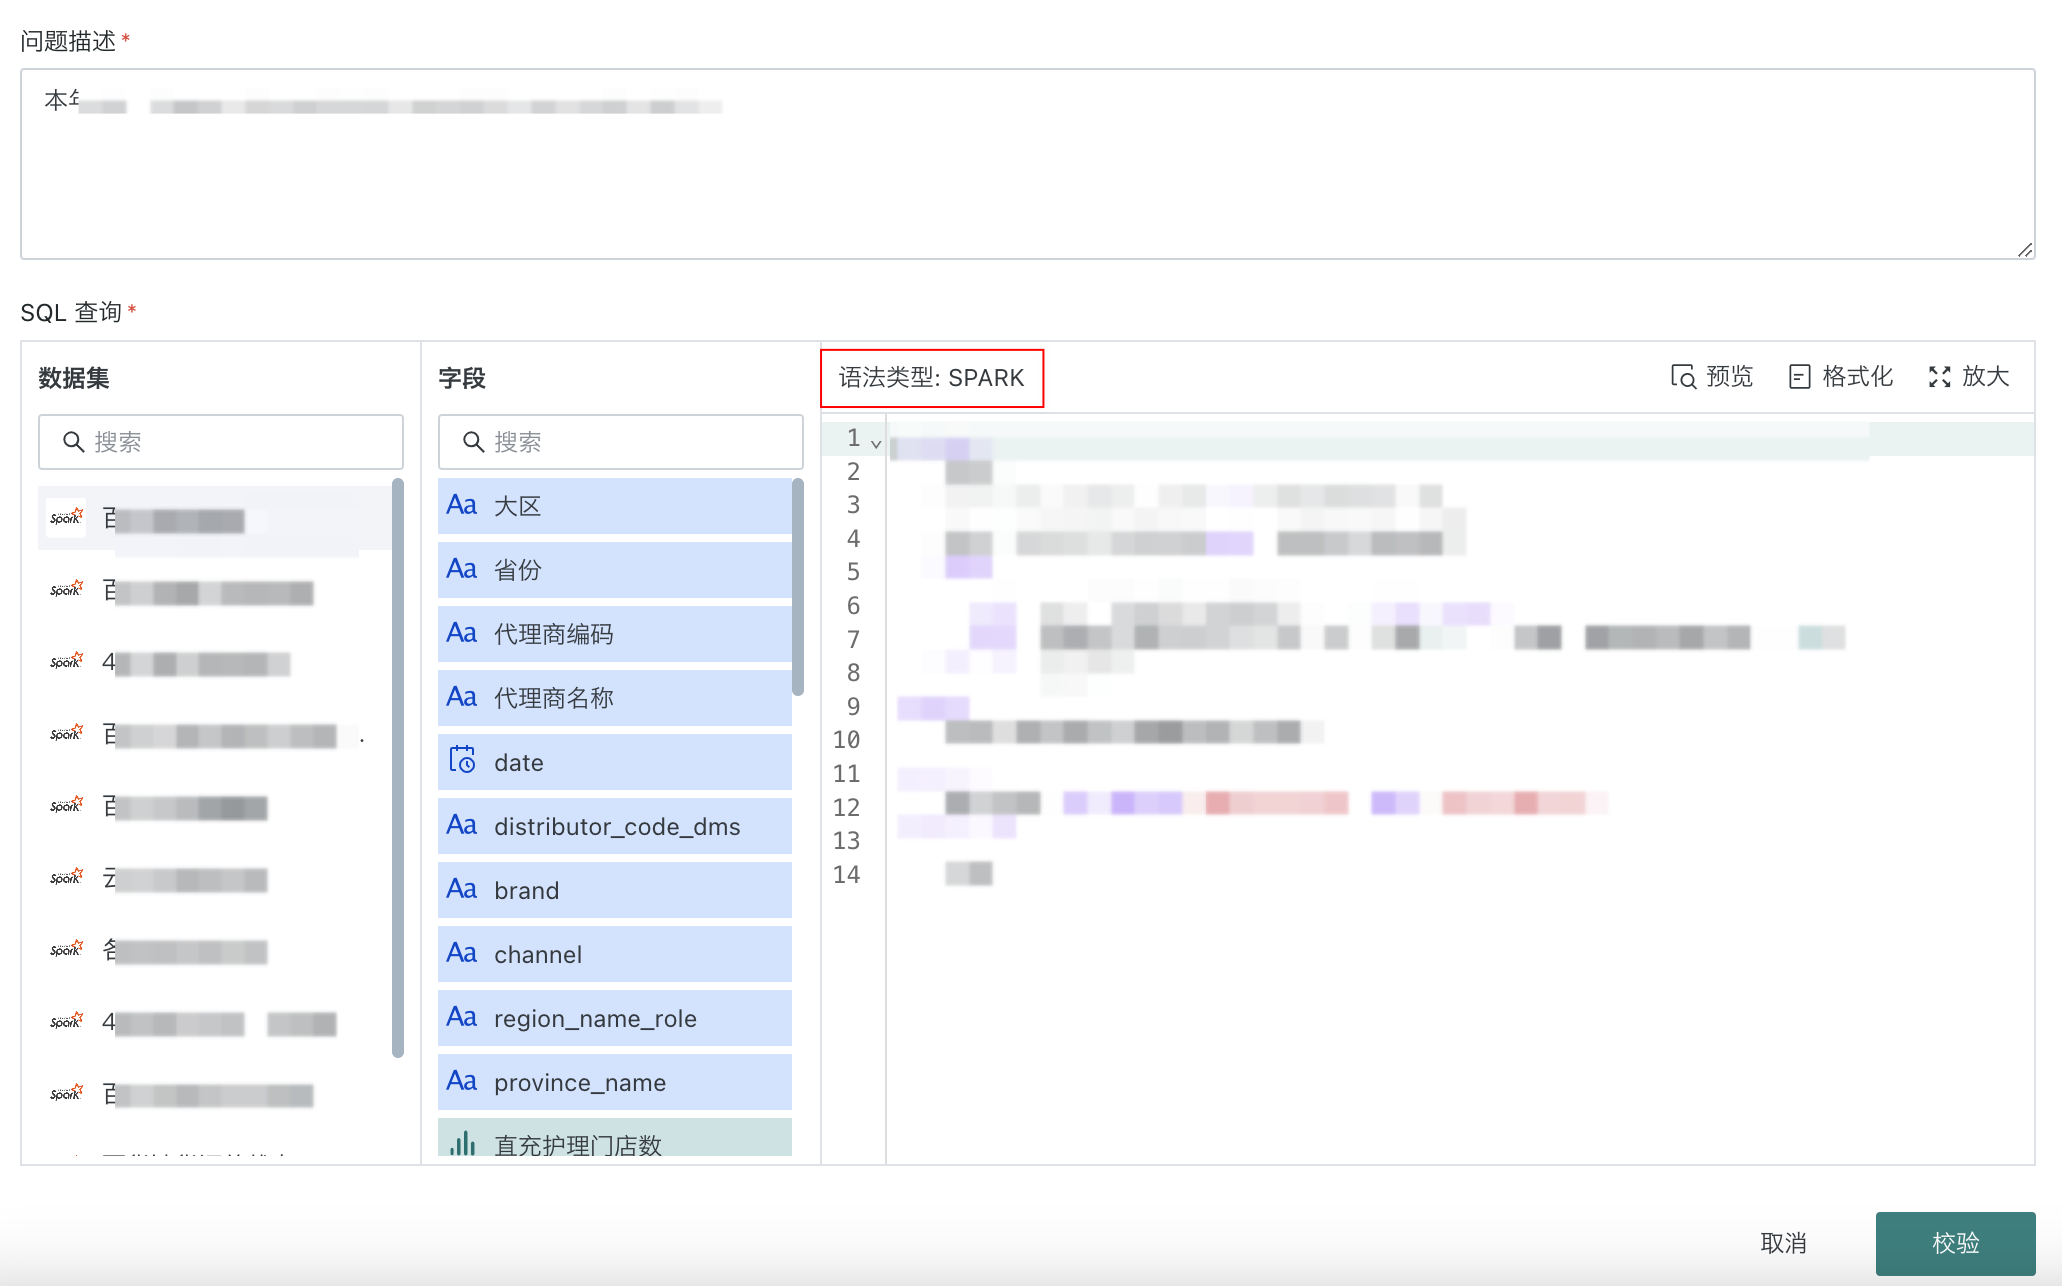Click the 预览 preview icon

[1683, 377]
